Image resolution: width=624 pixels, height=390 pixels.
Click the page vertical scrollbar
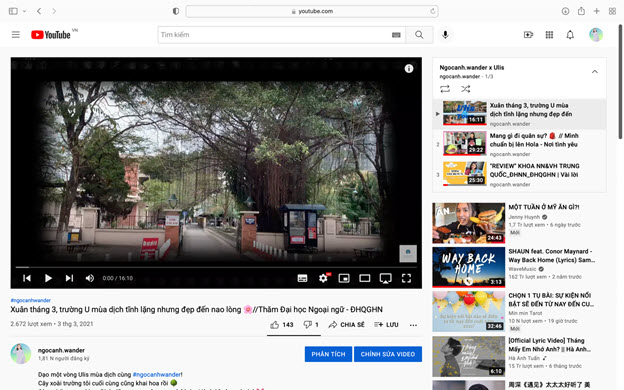[x=620, y=82]
